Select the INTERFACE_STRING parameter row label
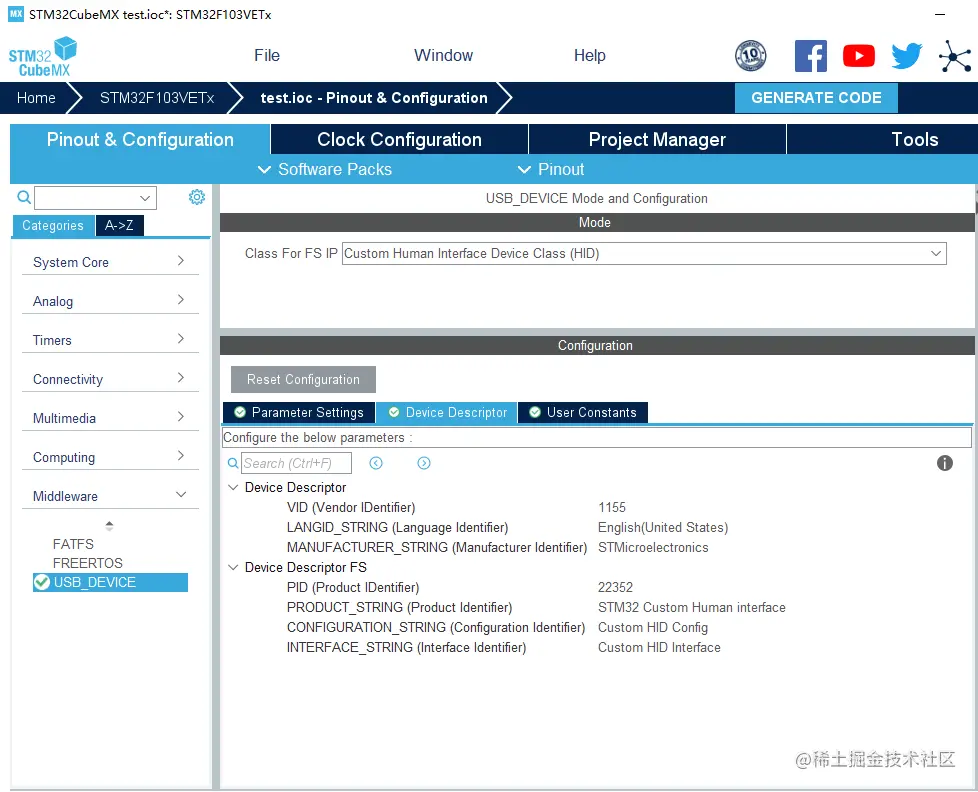Viewport: 978px width, 792px height. (406, 647)
